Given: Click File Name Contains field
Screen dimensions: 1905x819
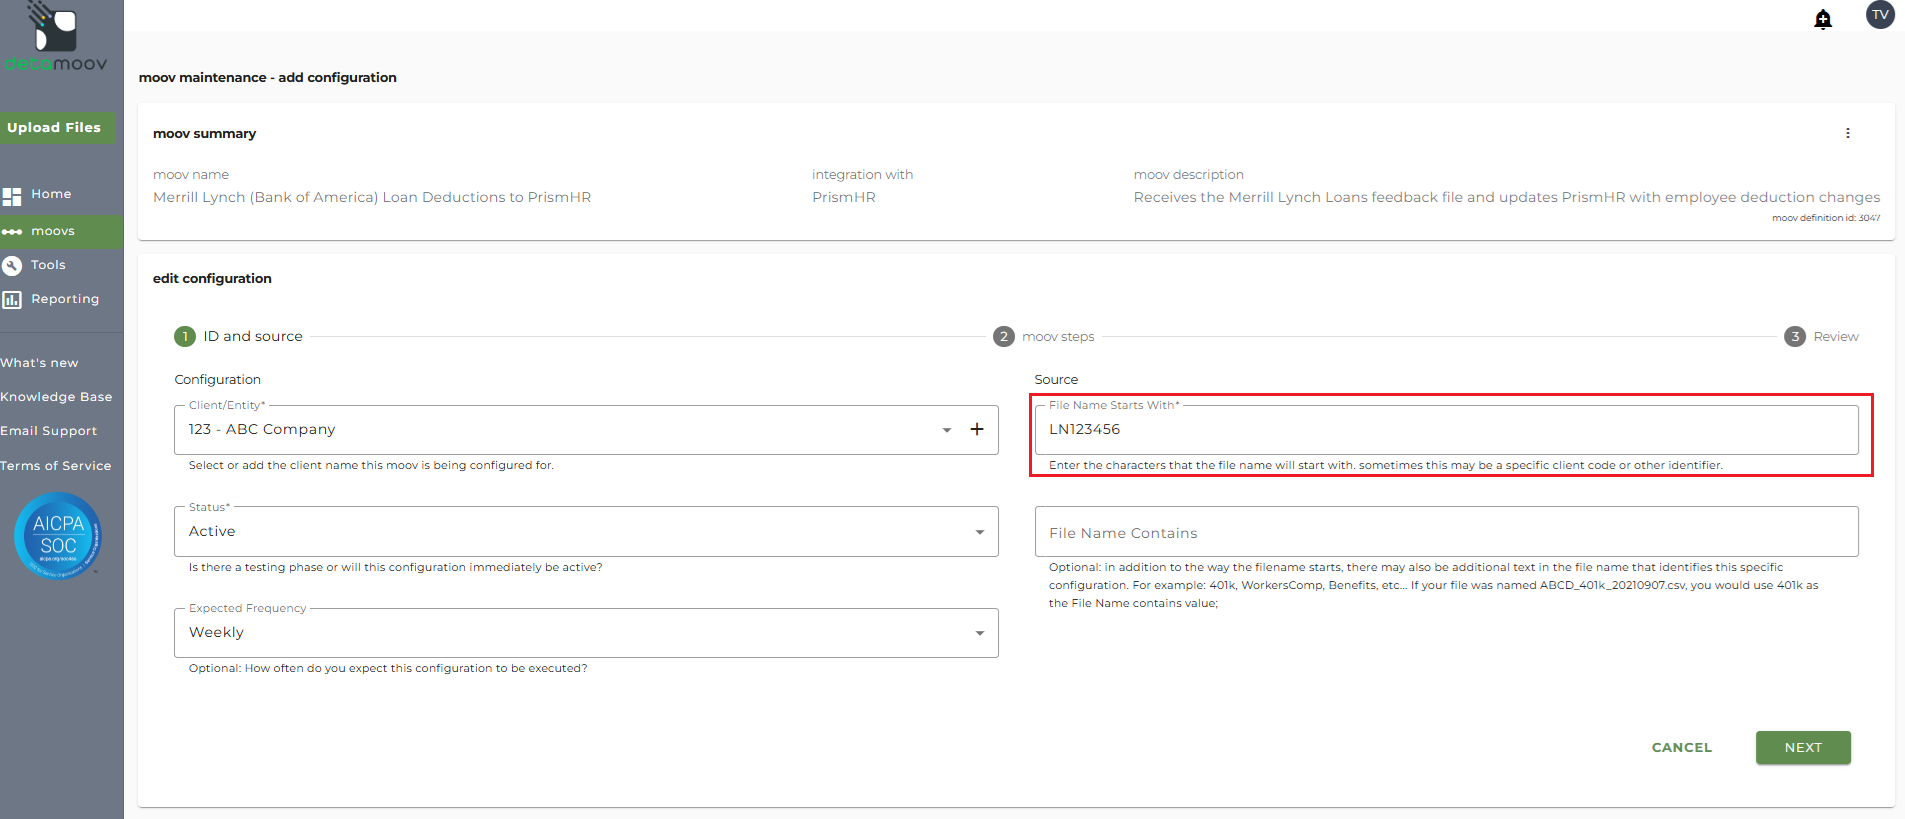Looking at the screenshot, I should 1446,532.
